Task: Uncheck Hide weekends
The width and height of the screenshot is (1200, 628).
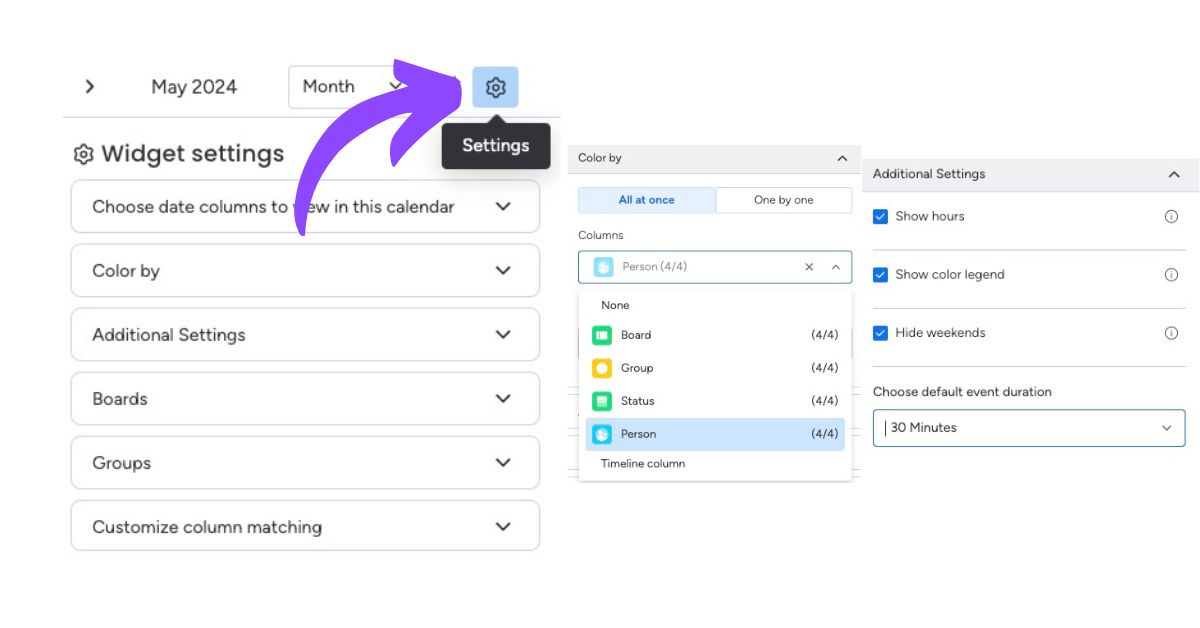Action: tap(881, 332)
